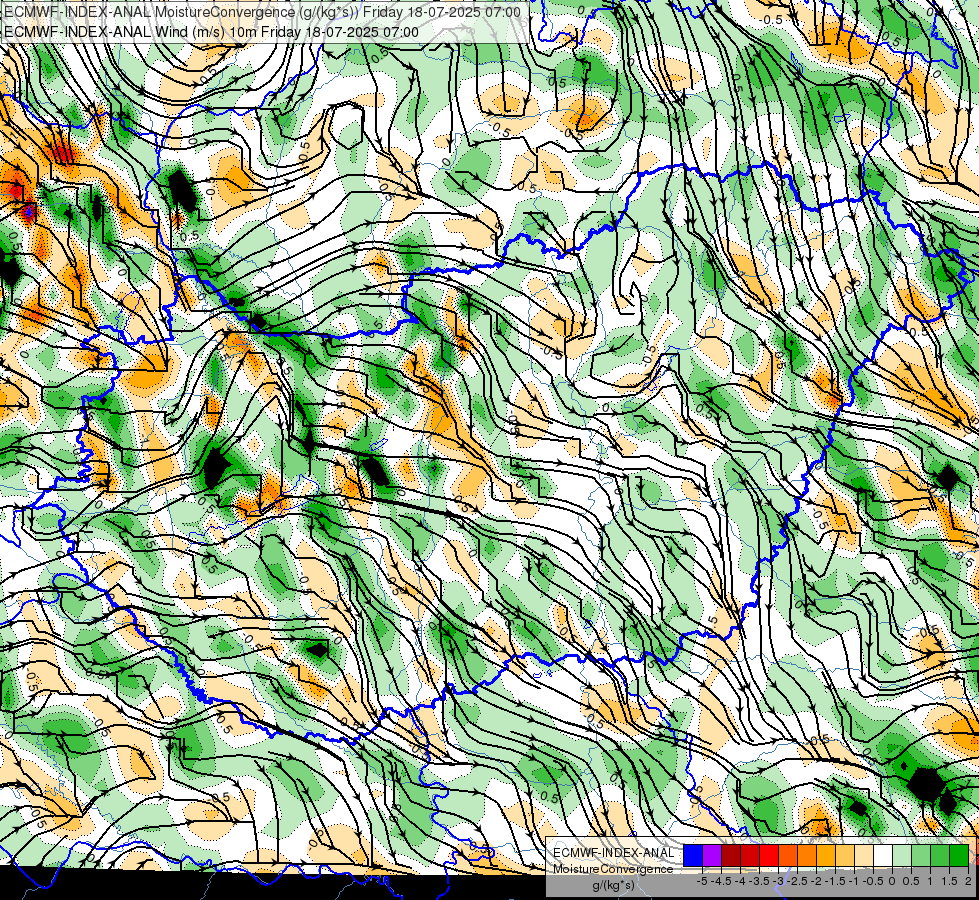Viewport: 979px width, 900px height.
Task: Click the legend unit g/(kg*s)
Action: 614,885
